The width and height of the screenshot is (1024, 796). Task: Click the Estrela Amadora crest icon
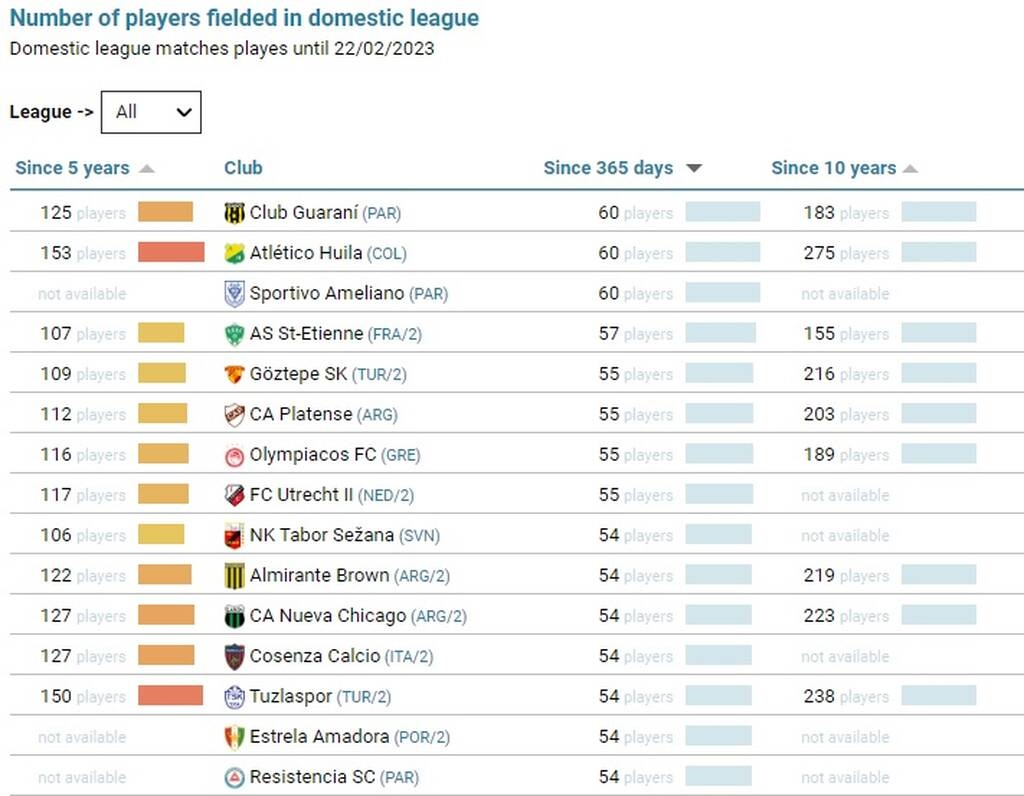click(234, 737)
